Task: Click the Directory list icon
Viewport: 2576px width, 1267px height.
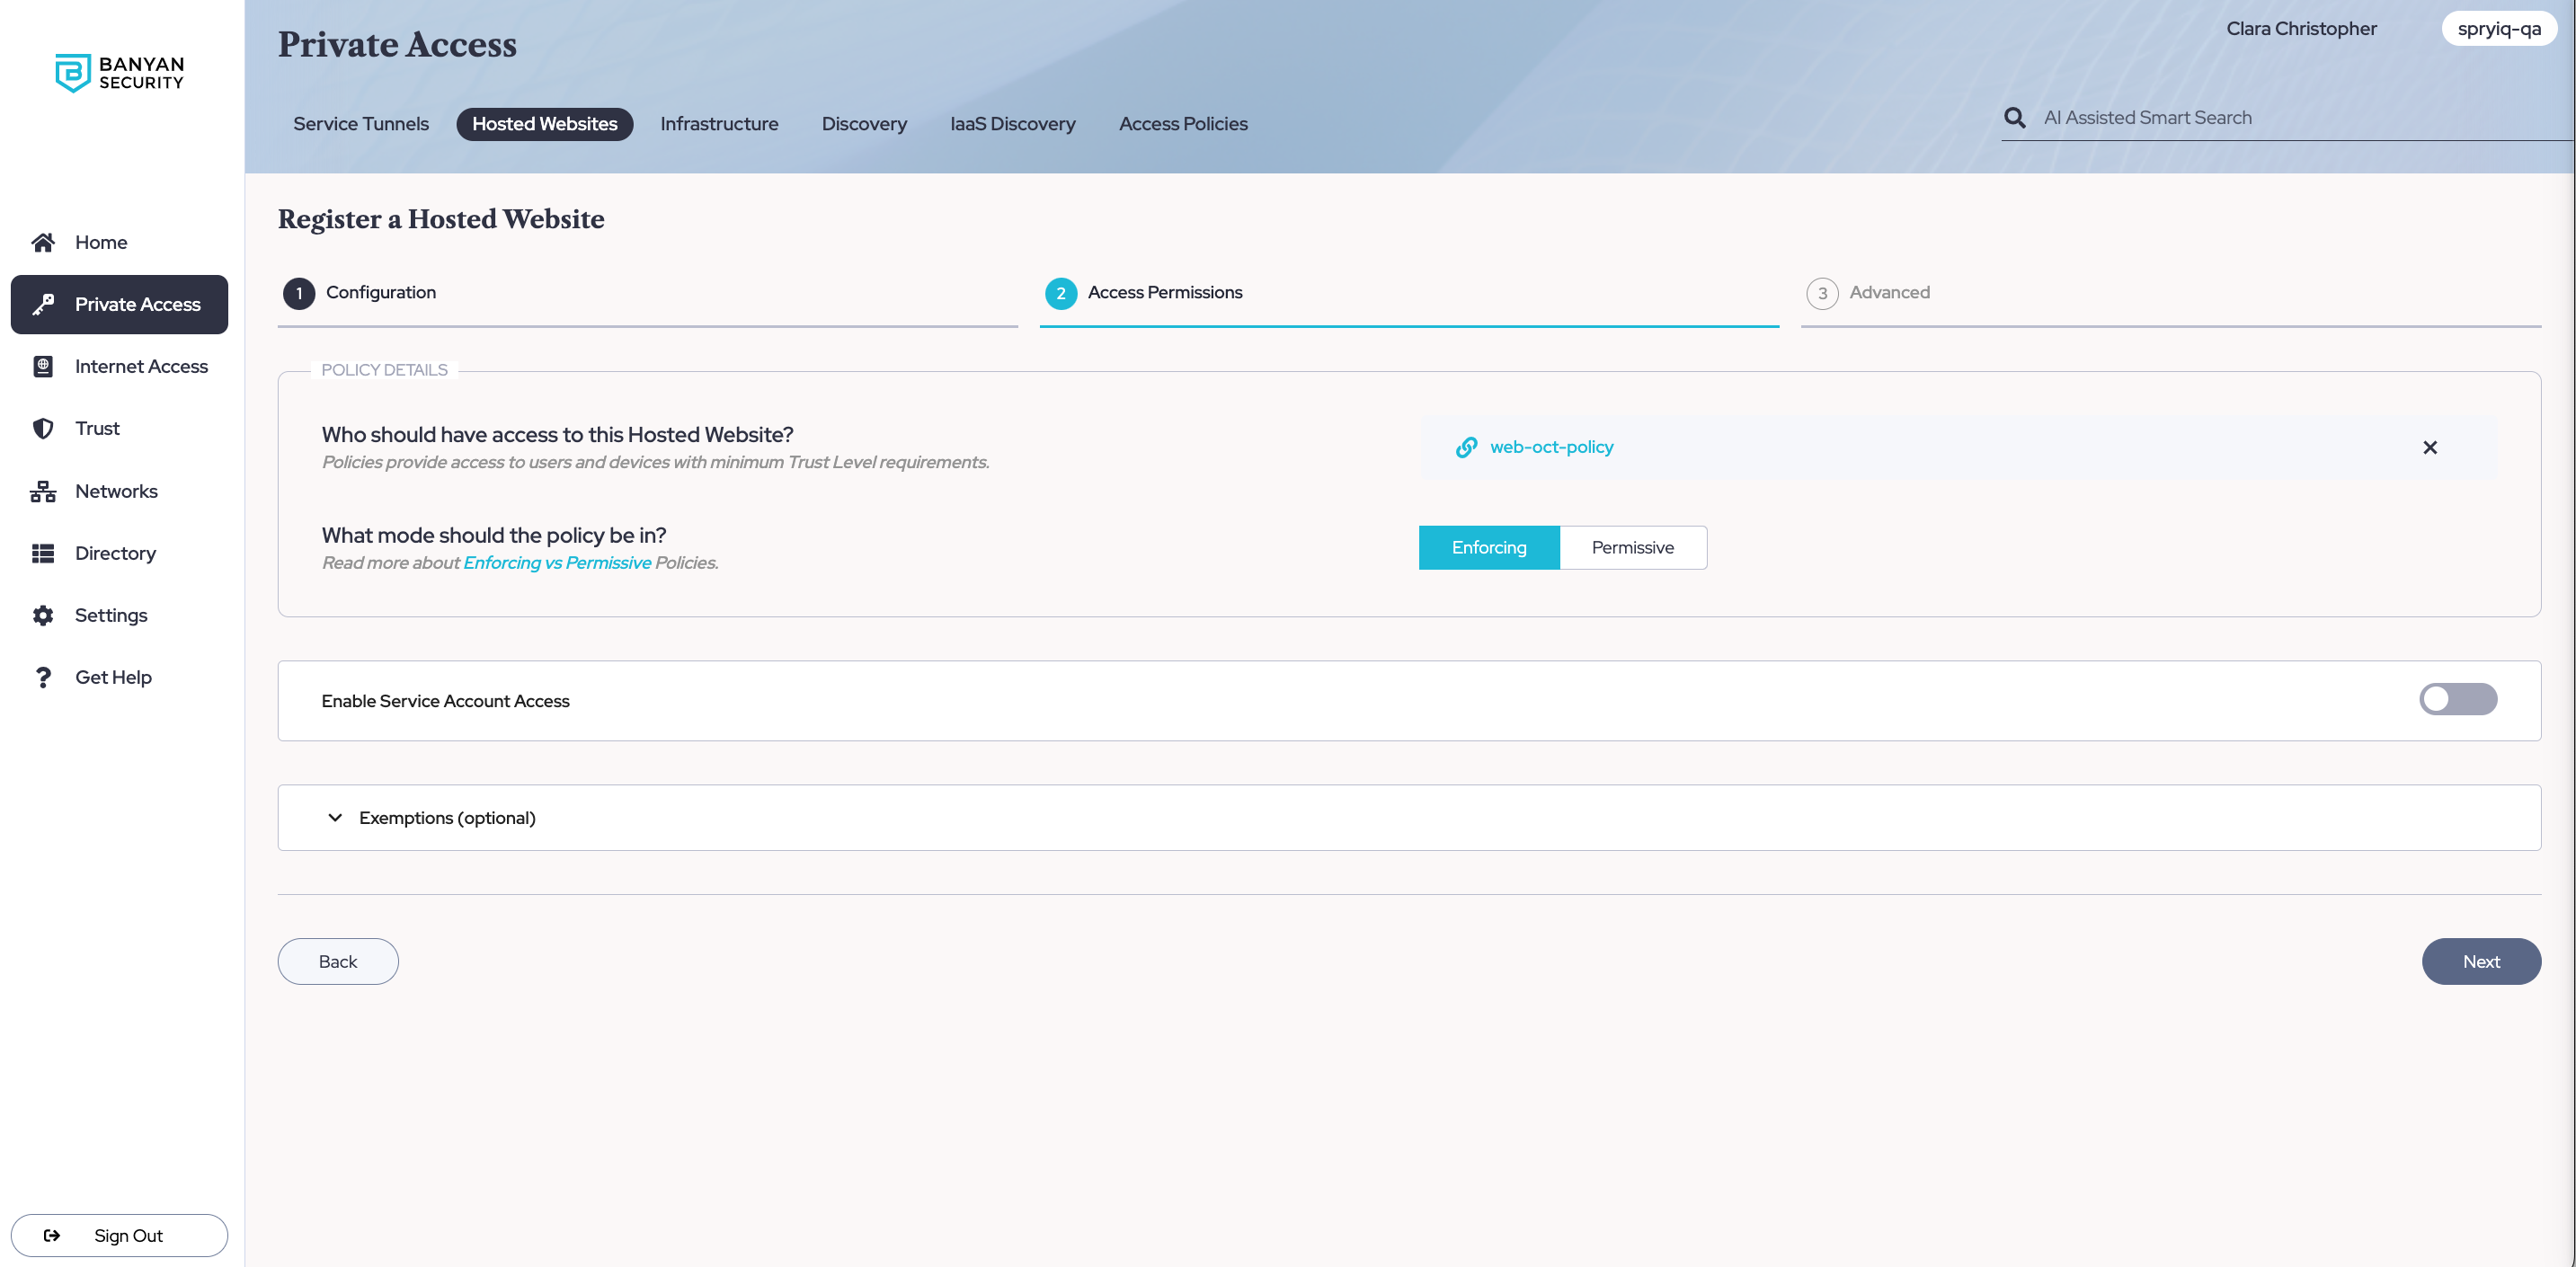Action: tap(43, 553)
